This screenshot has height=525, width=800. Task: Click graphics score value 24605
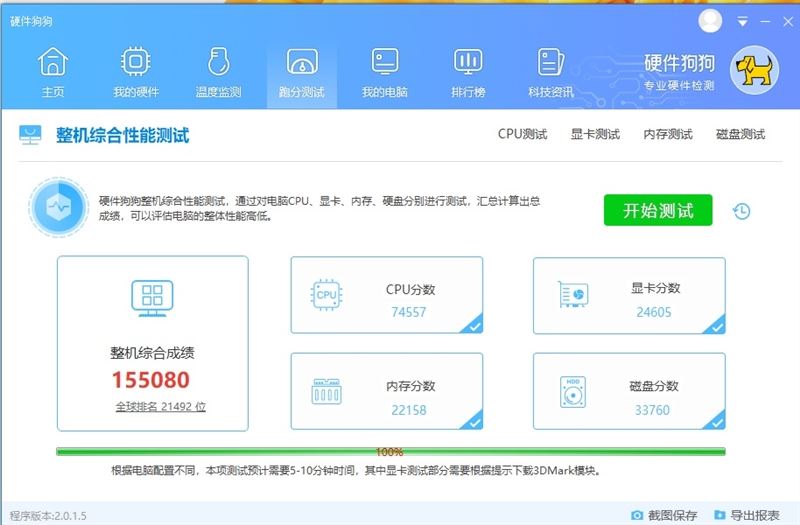point(654,312)
